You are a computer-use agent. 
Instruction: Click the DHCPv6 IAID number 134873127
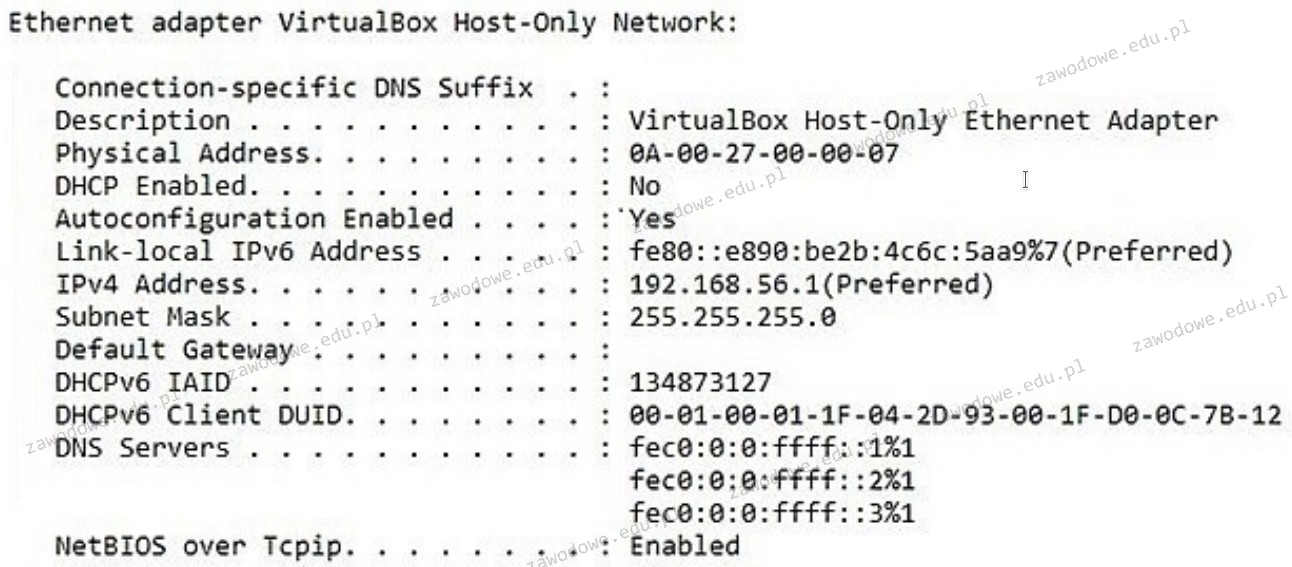pyautogui.click(x=700, y=382)
